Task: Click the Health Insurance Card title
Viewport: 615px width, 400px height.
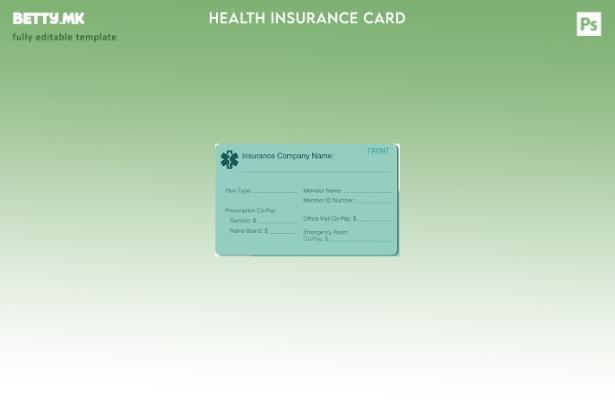Action: [x=307, y=18]
